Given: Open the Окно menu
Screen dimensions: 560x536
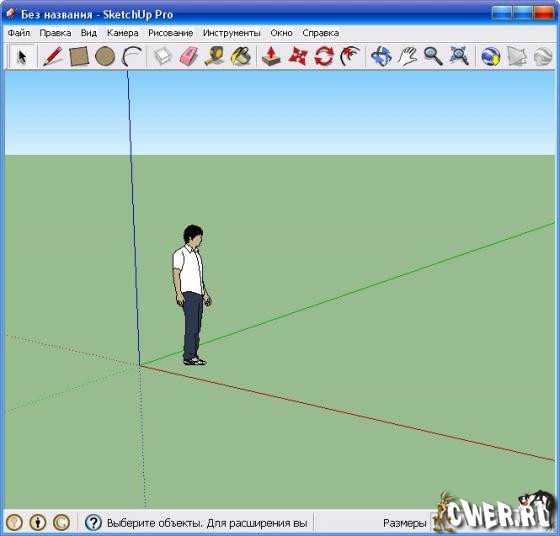Looking at the screenshot, I should coord(281,33).
